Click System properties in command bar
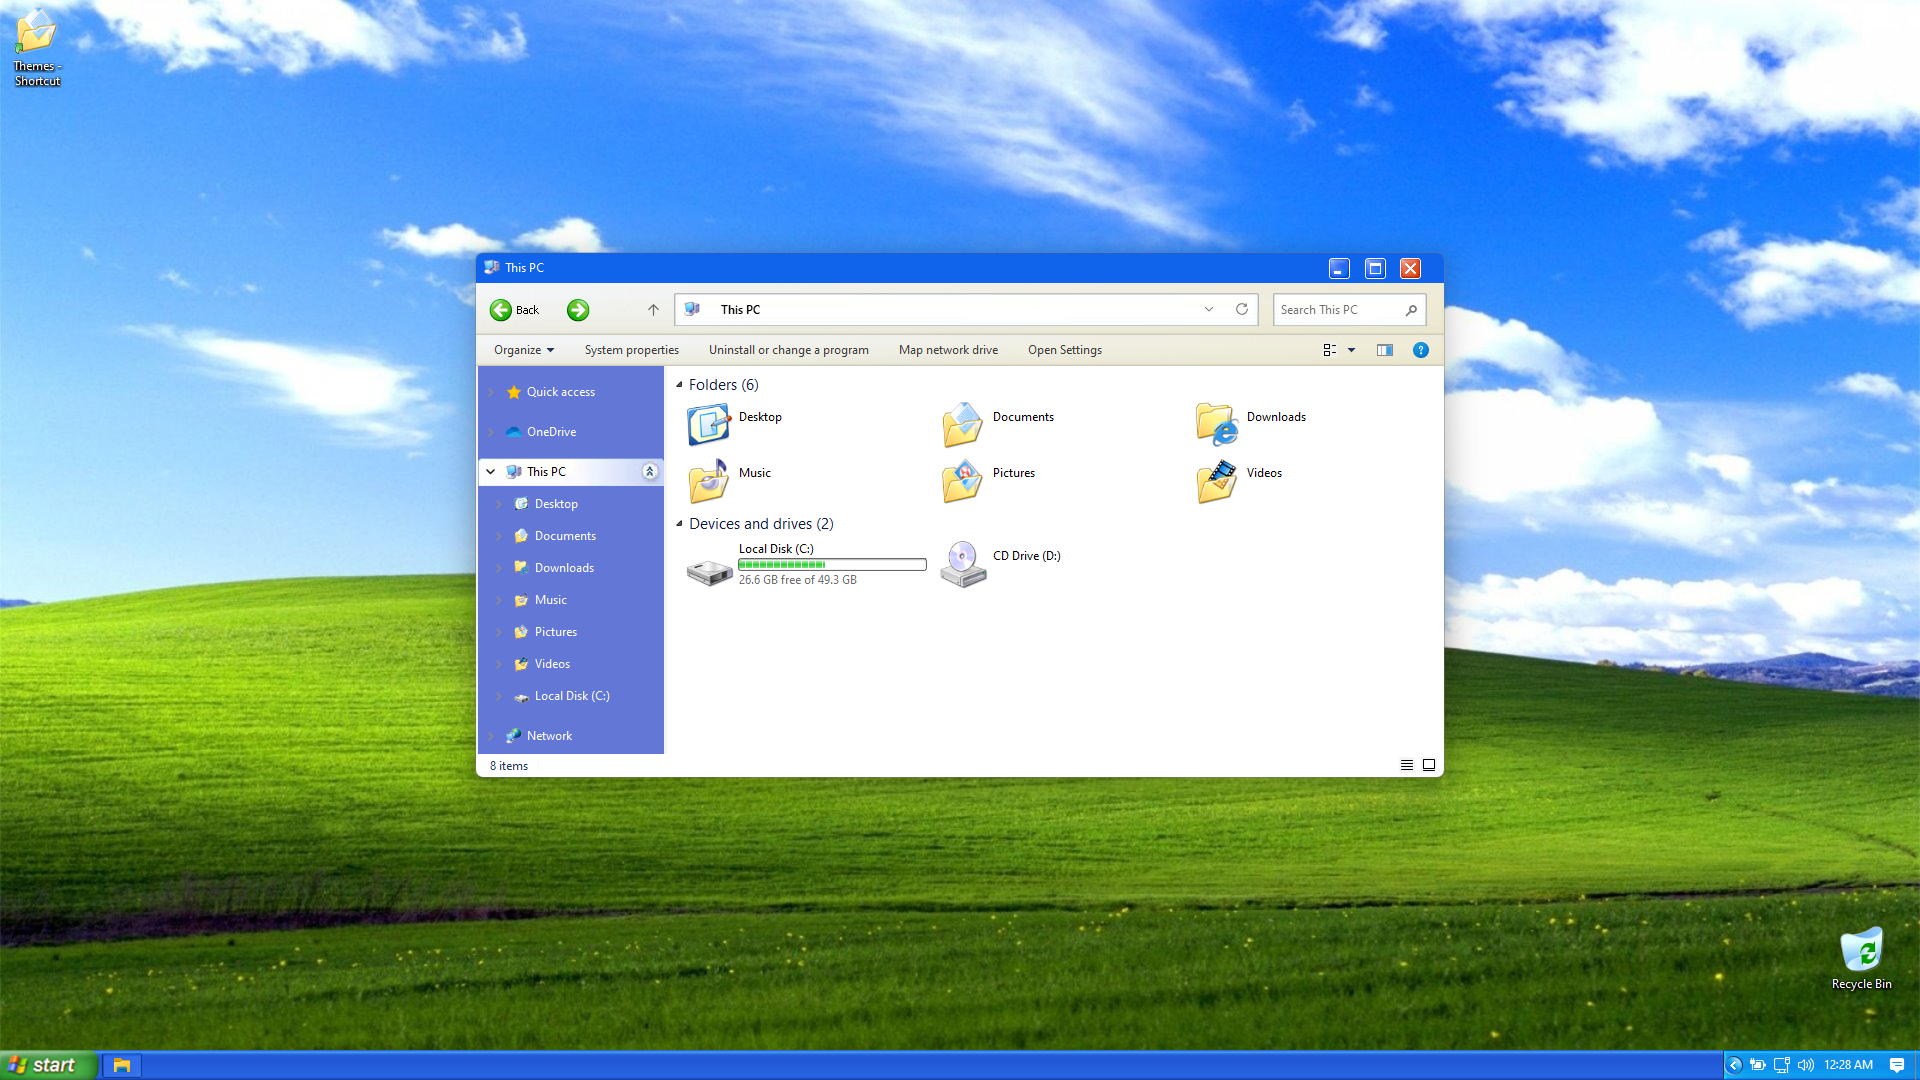 pyautogui.click(x=631, y=350)
